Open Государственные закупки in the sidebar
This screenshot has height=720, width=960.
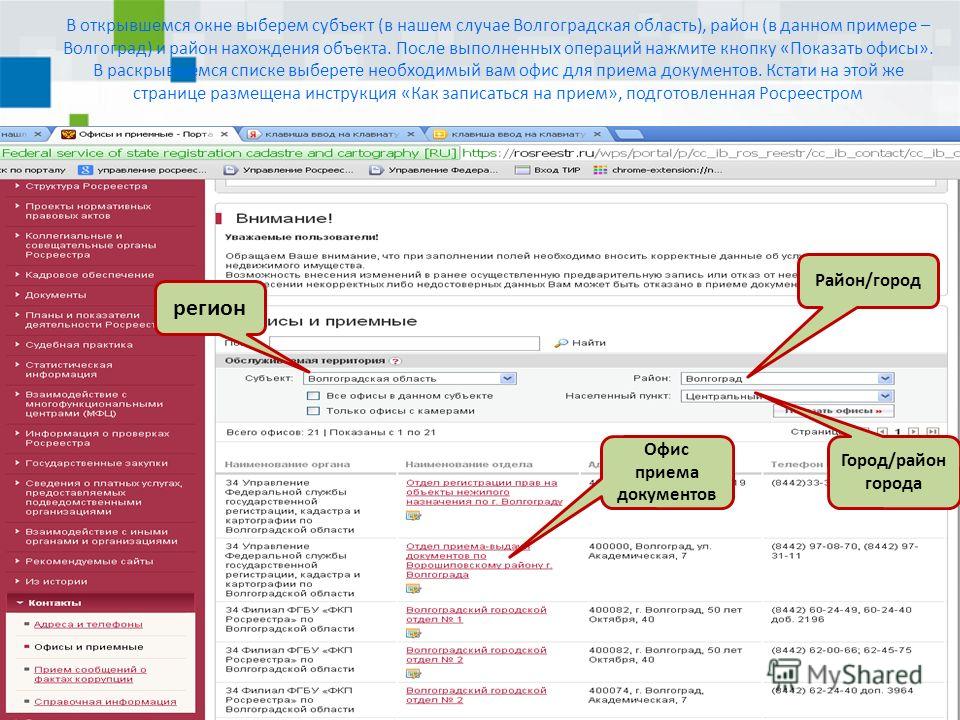pos(96,463)
